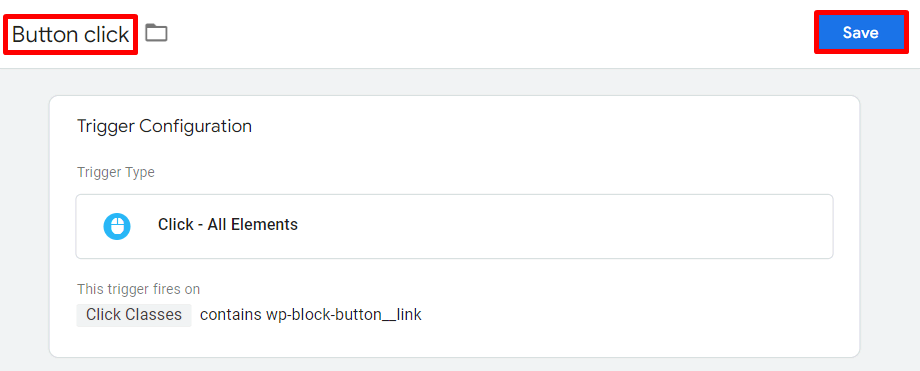Screen dimensions: 920x371
Task: Open the folder icon beside the trigger name
Action: [x=156, y=33]
